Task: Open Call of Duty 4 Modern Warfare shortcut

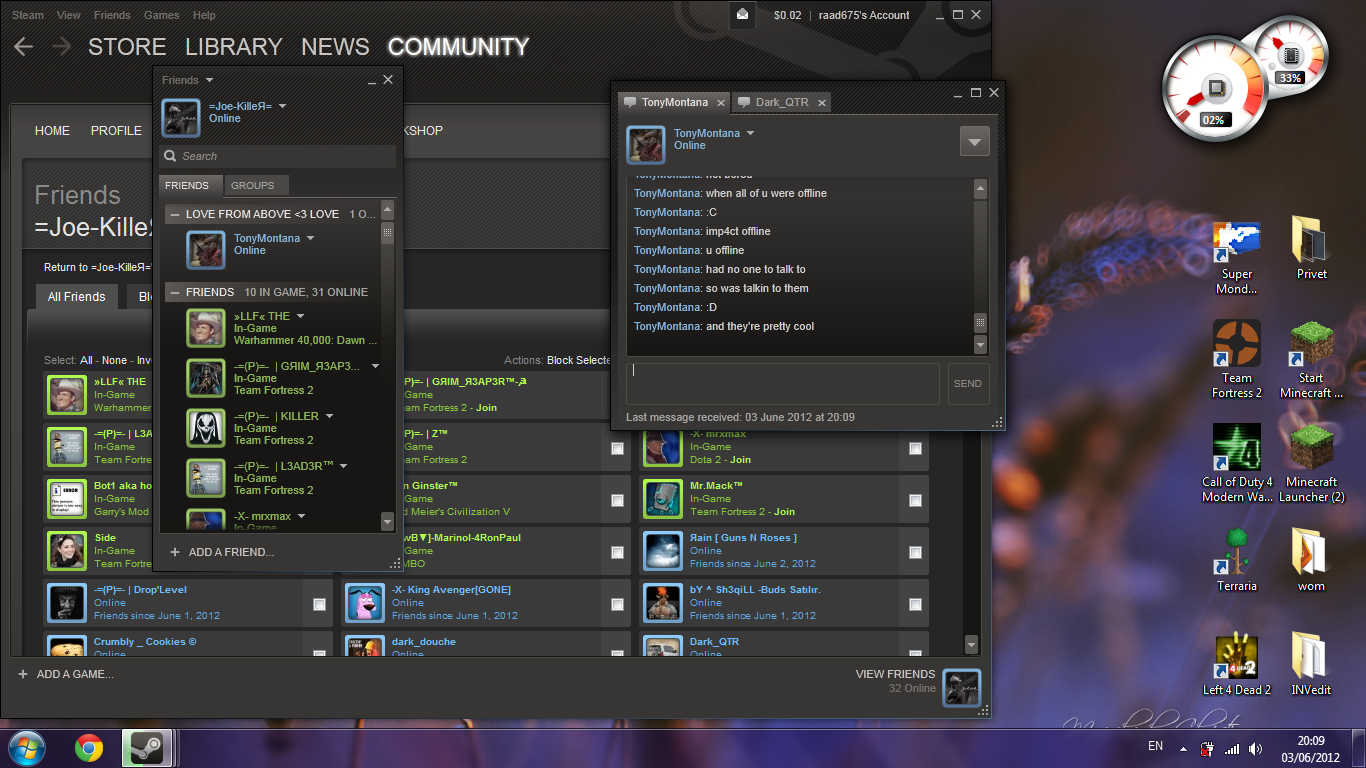Action: (x=1237, y=463)
